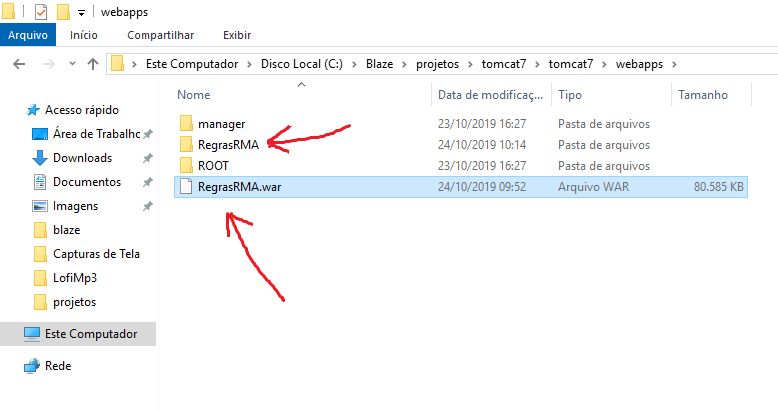Expand chevron after Blaze breadcrumb

(404, 64)
